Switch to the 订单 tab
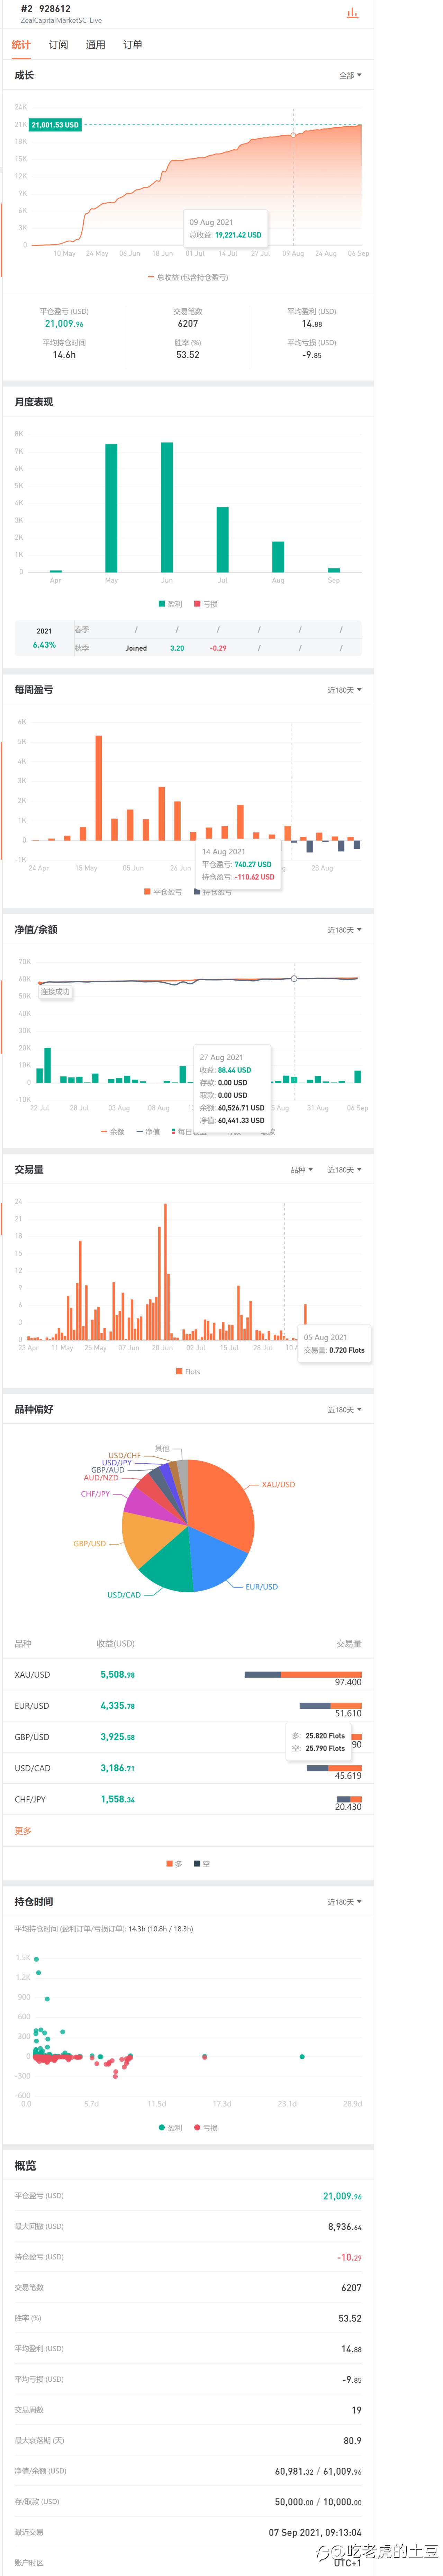The height and width of the screenshot is (2576, 443). (x=133, y=45)
